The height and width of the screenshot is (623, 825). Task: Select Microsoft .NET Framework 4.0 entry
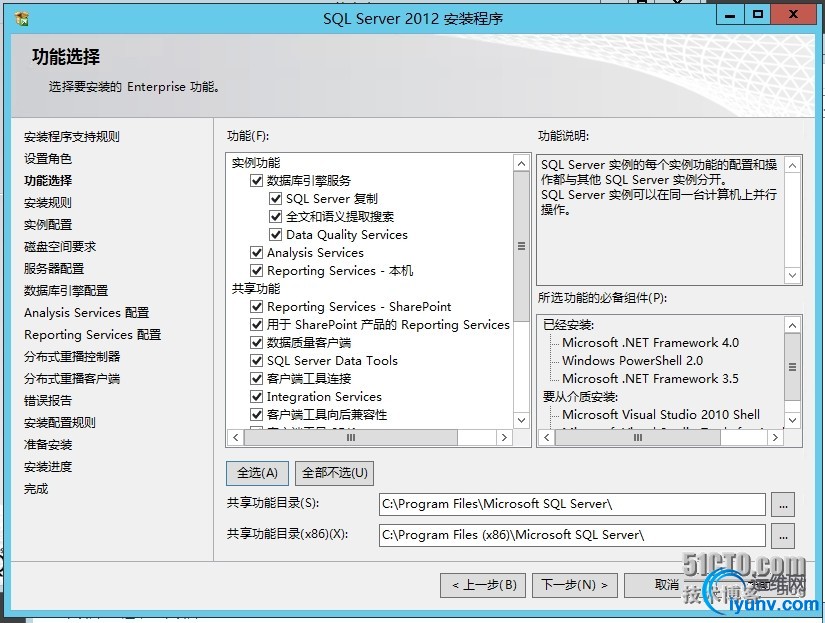[650, 343]
